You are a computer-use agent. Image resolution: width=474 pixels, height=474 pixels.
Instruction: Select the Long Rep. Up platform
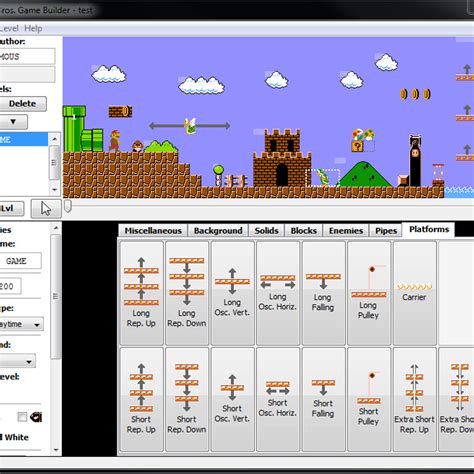tap(141, 293)
